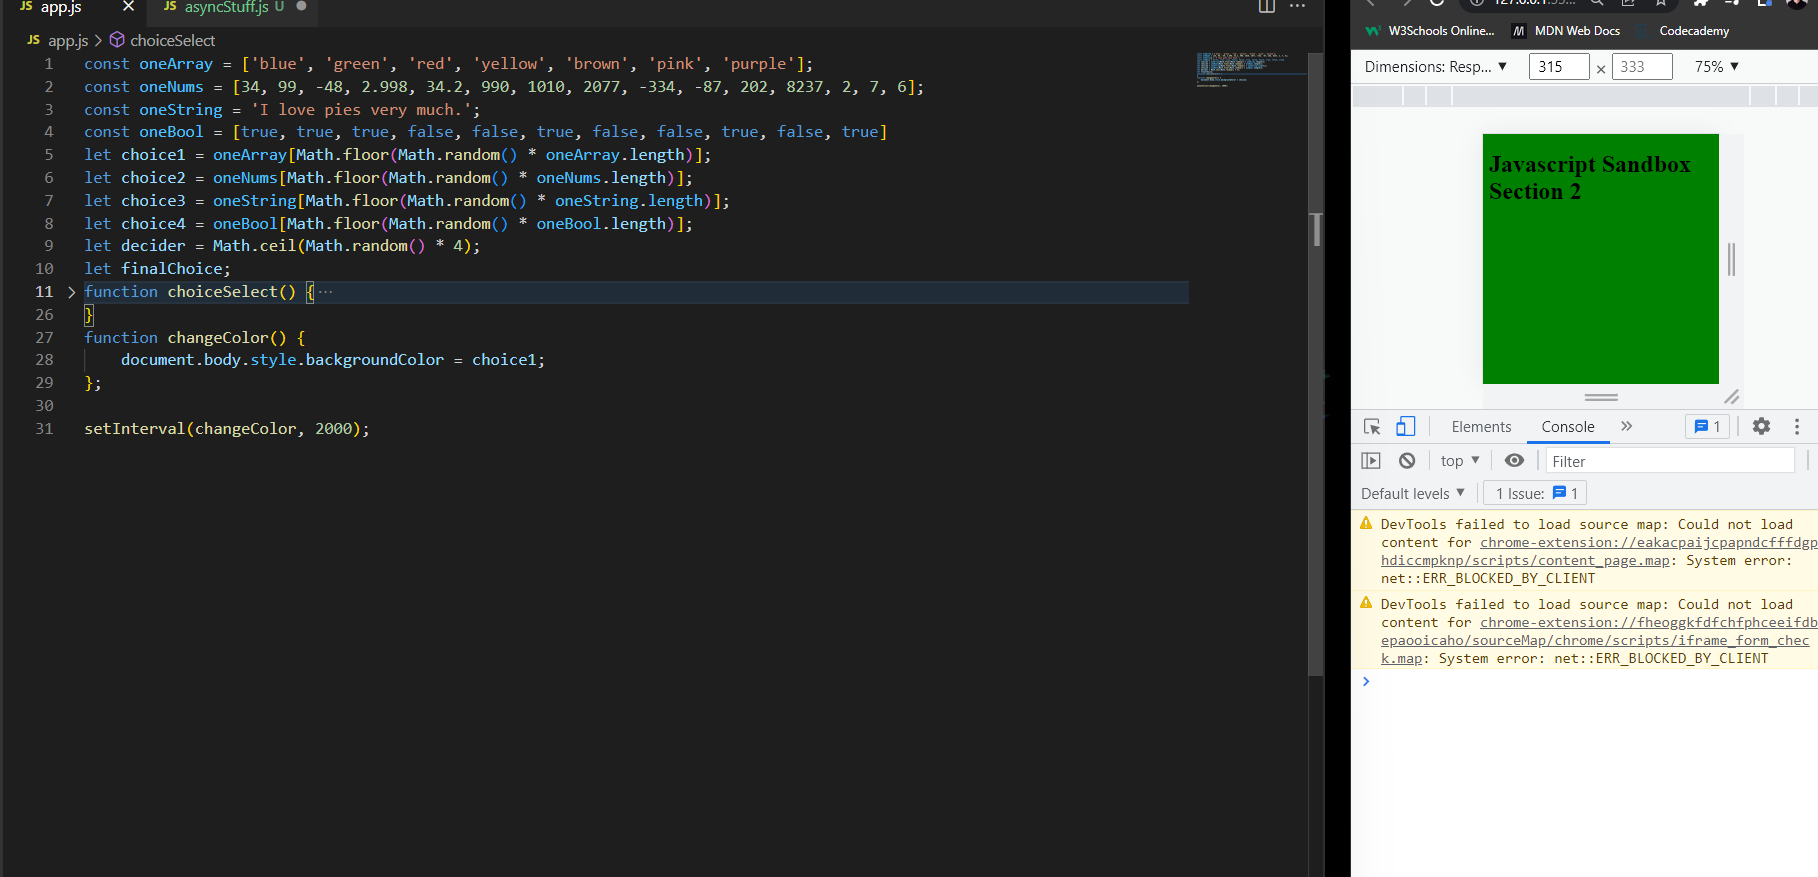
Task: Open the issues counter badge in DevTools toolbar
Action: coord(1708,427)
